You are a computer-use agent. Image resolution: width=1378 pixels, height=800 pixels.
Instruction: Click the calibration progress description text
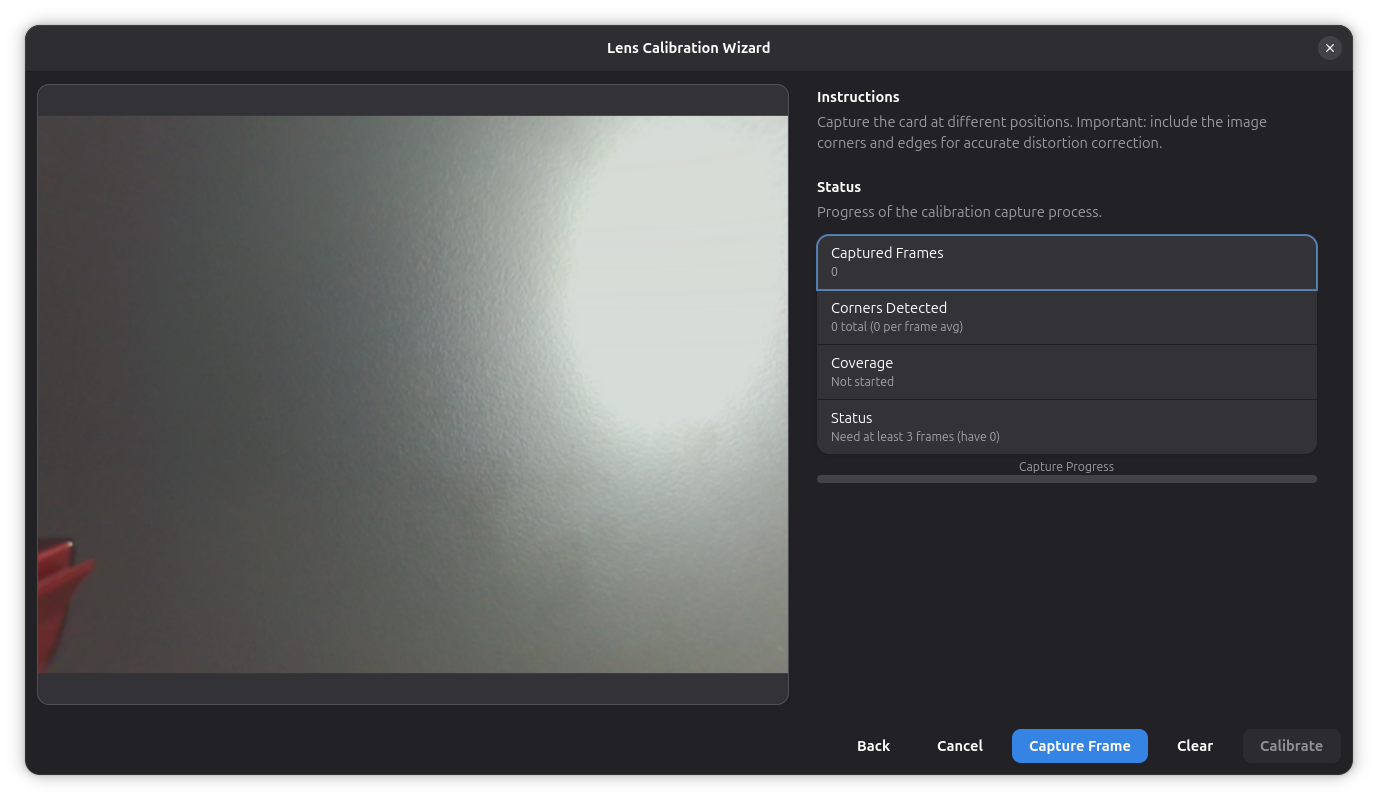click(959, 212)
